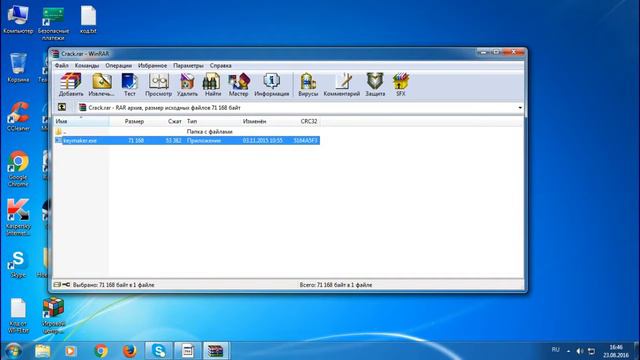Click the Удалить (Delete) toolbar icon
The image size is (640, 360).
pos(187,85)
